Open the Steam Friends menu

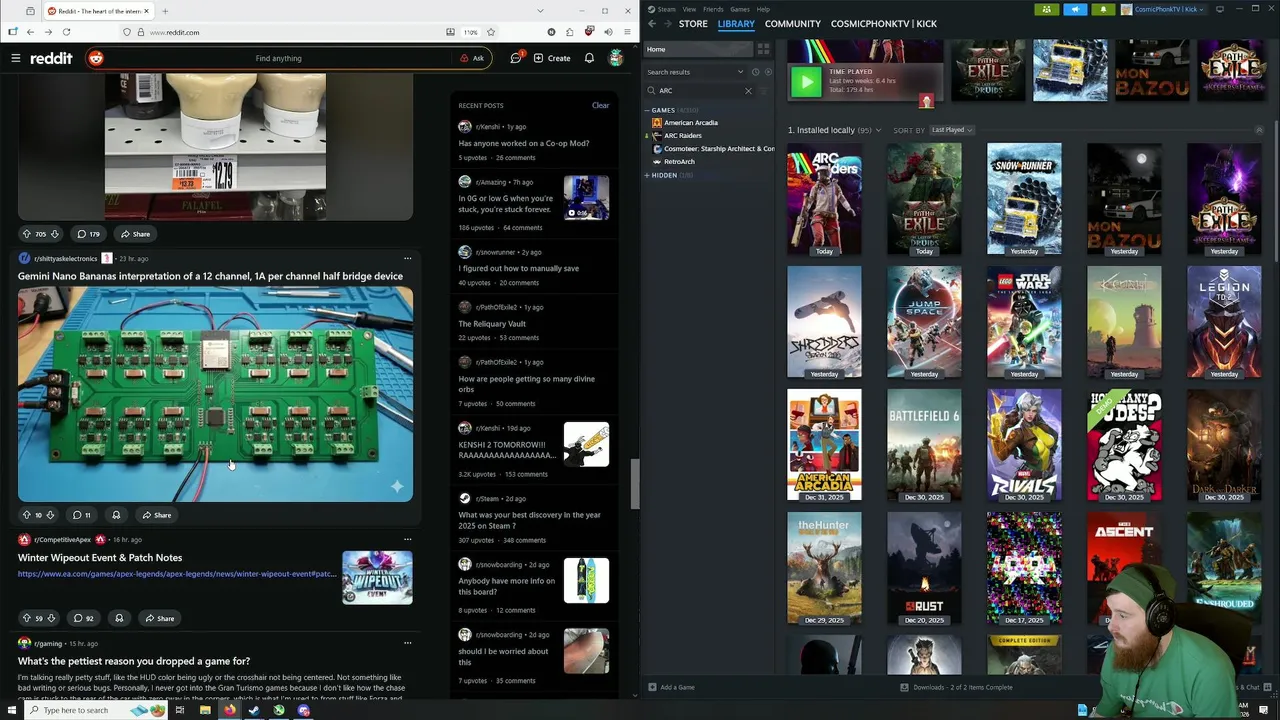click(x=713, y=9)
